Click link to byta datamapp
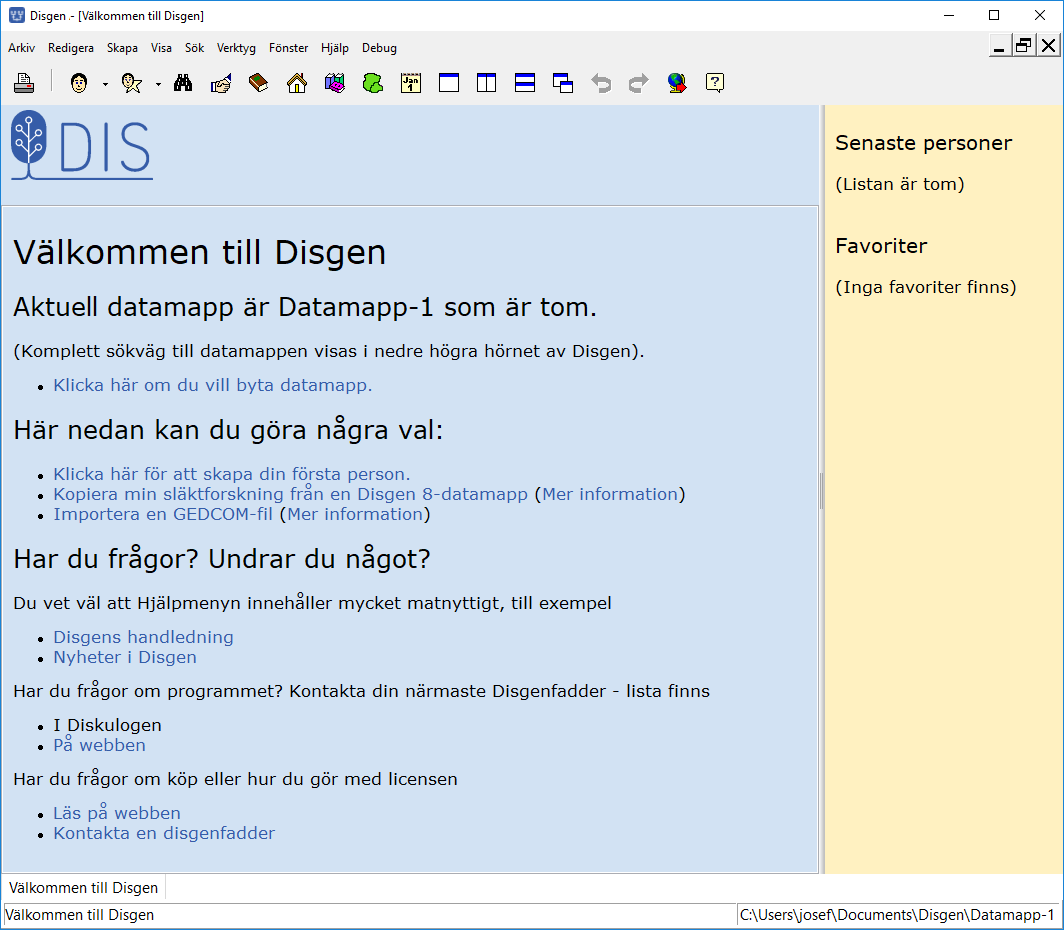The image size is (1064, 930). (x=212, y=385)
